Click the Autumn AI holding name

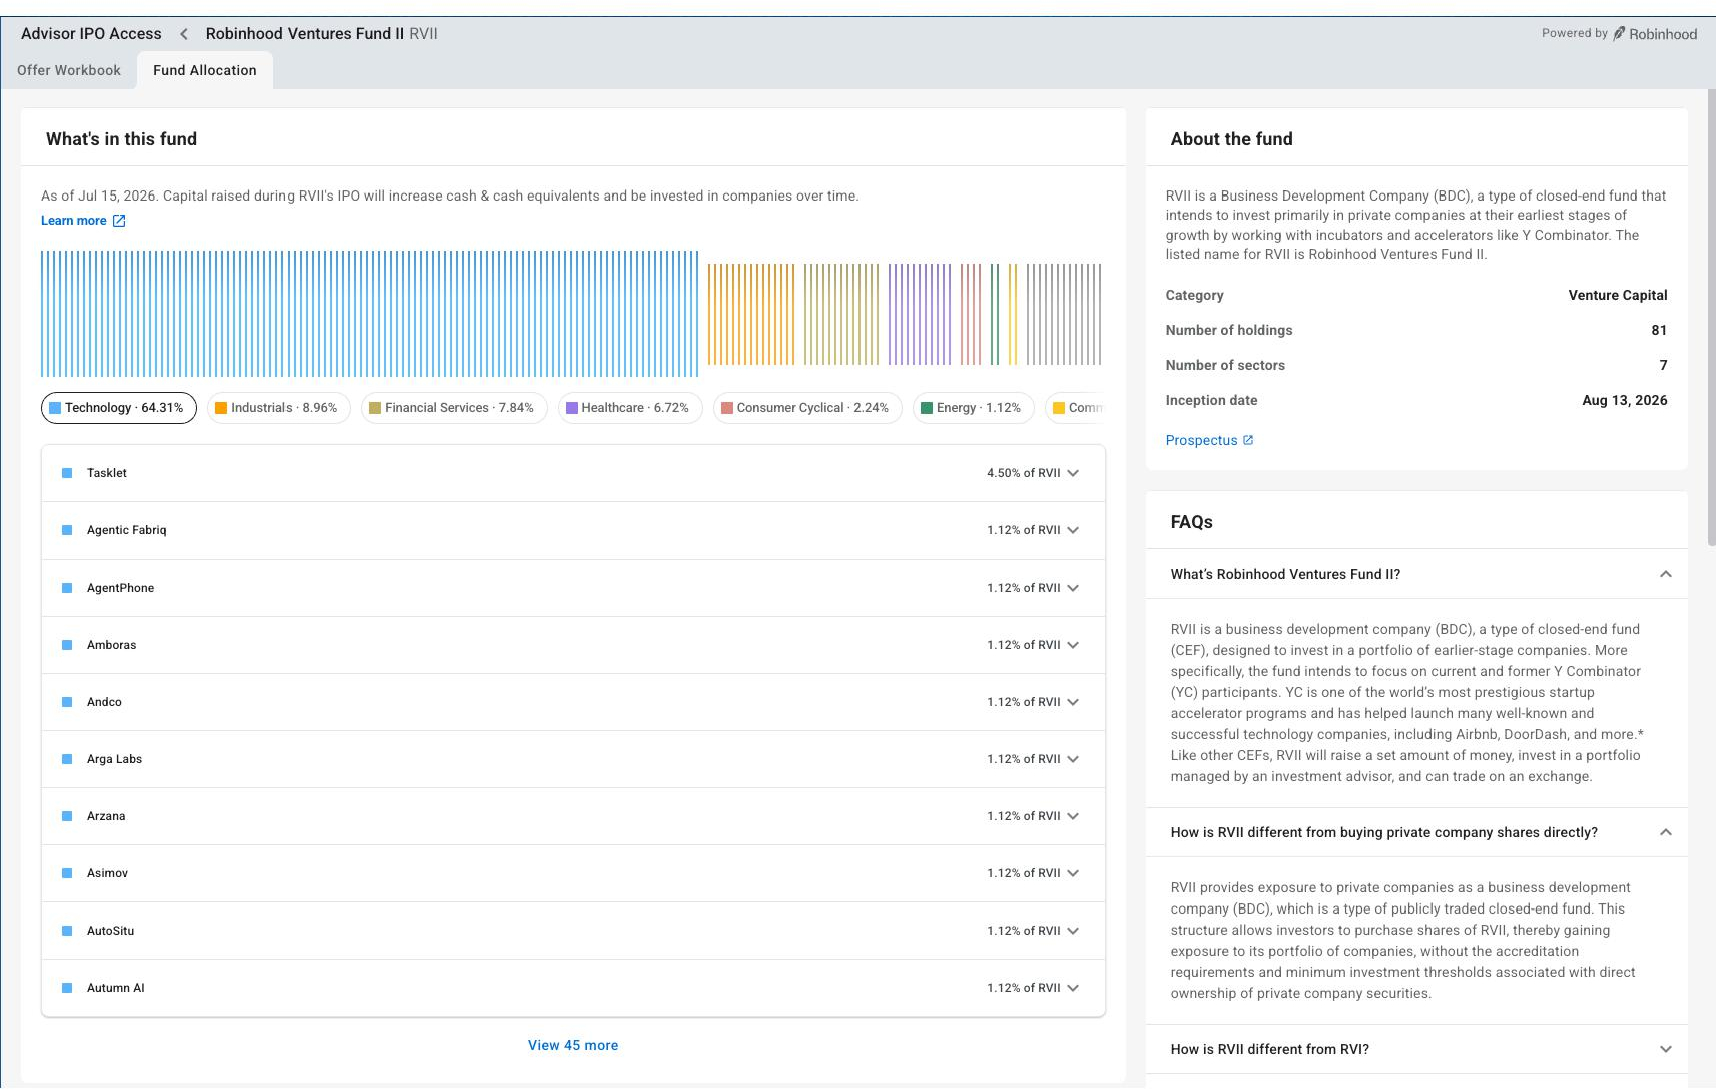coord(115,988)
